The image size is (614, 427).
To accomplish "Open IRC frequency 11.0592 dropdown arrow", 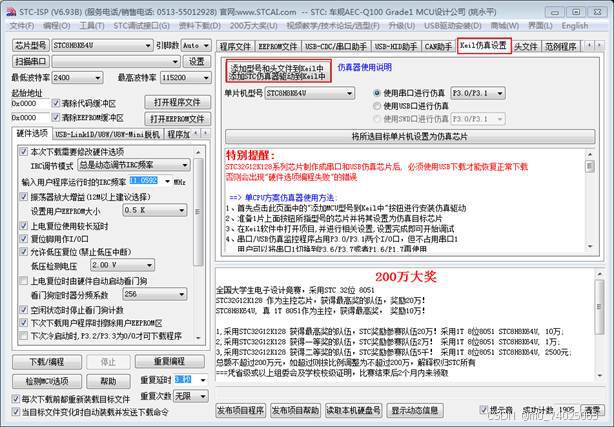I will [168, 181].
